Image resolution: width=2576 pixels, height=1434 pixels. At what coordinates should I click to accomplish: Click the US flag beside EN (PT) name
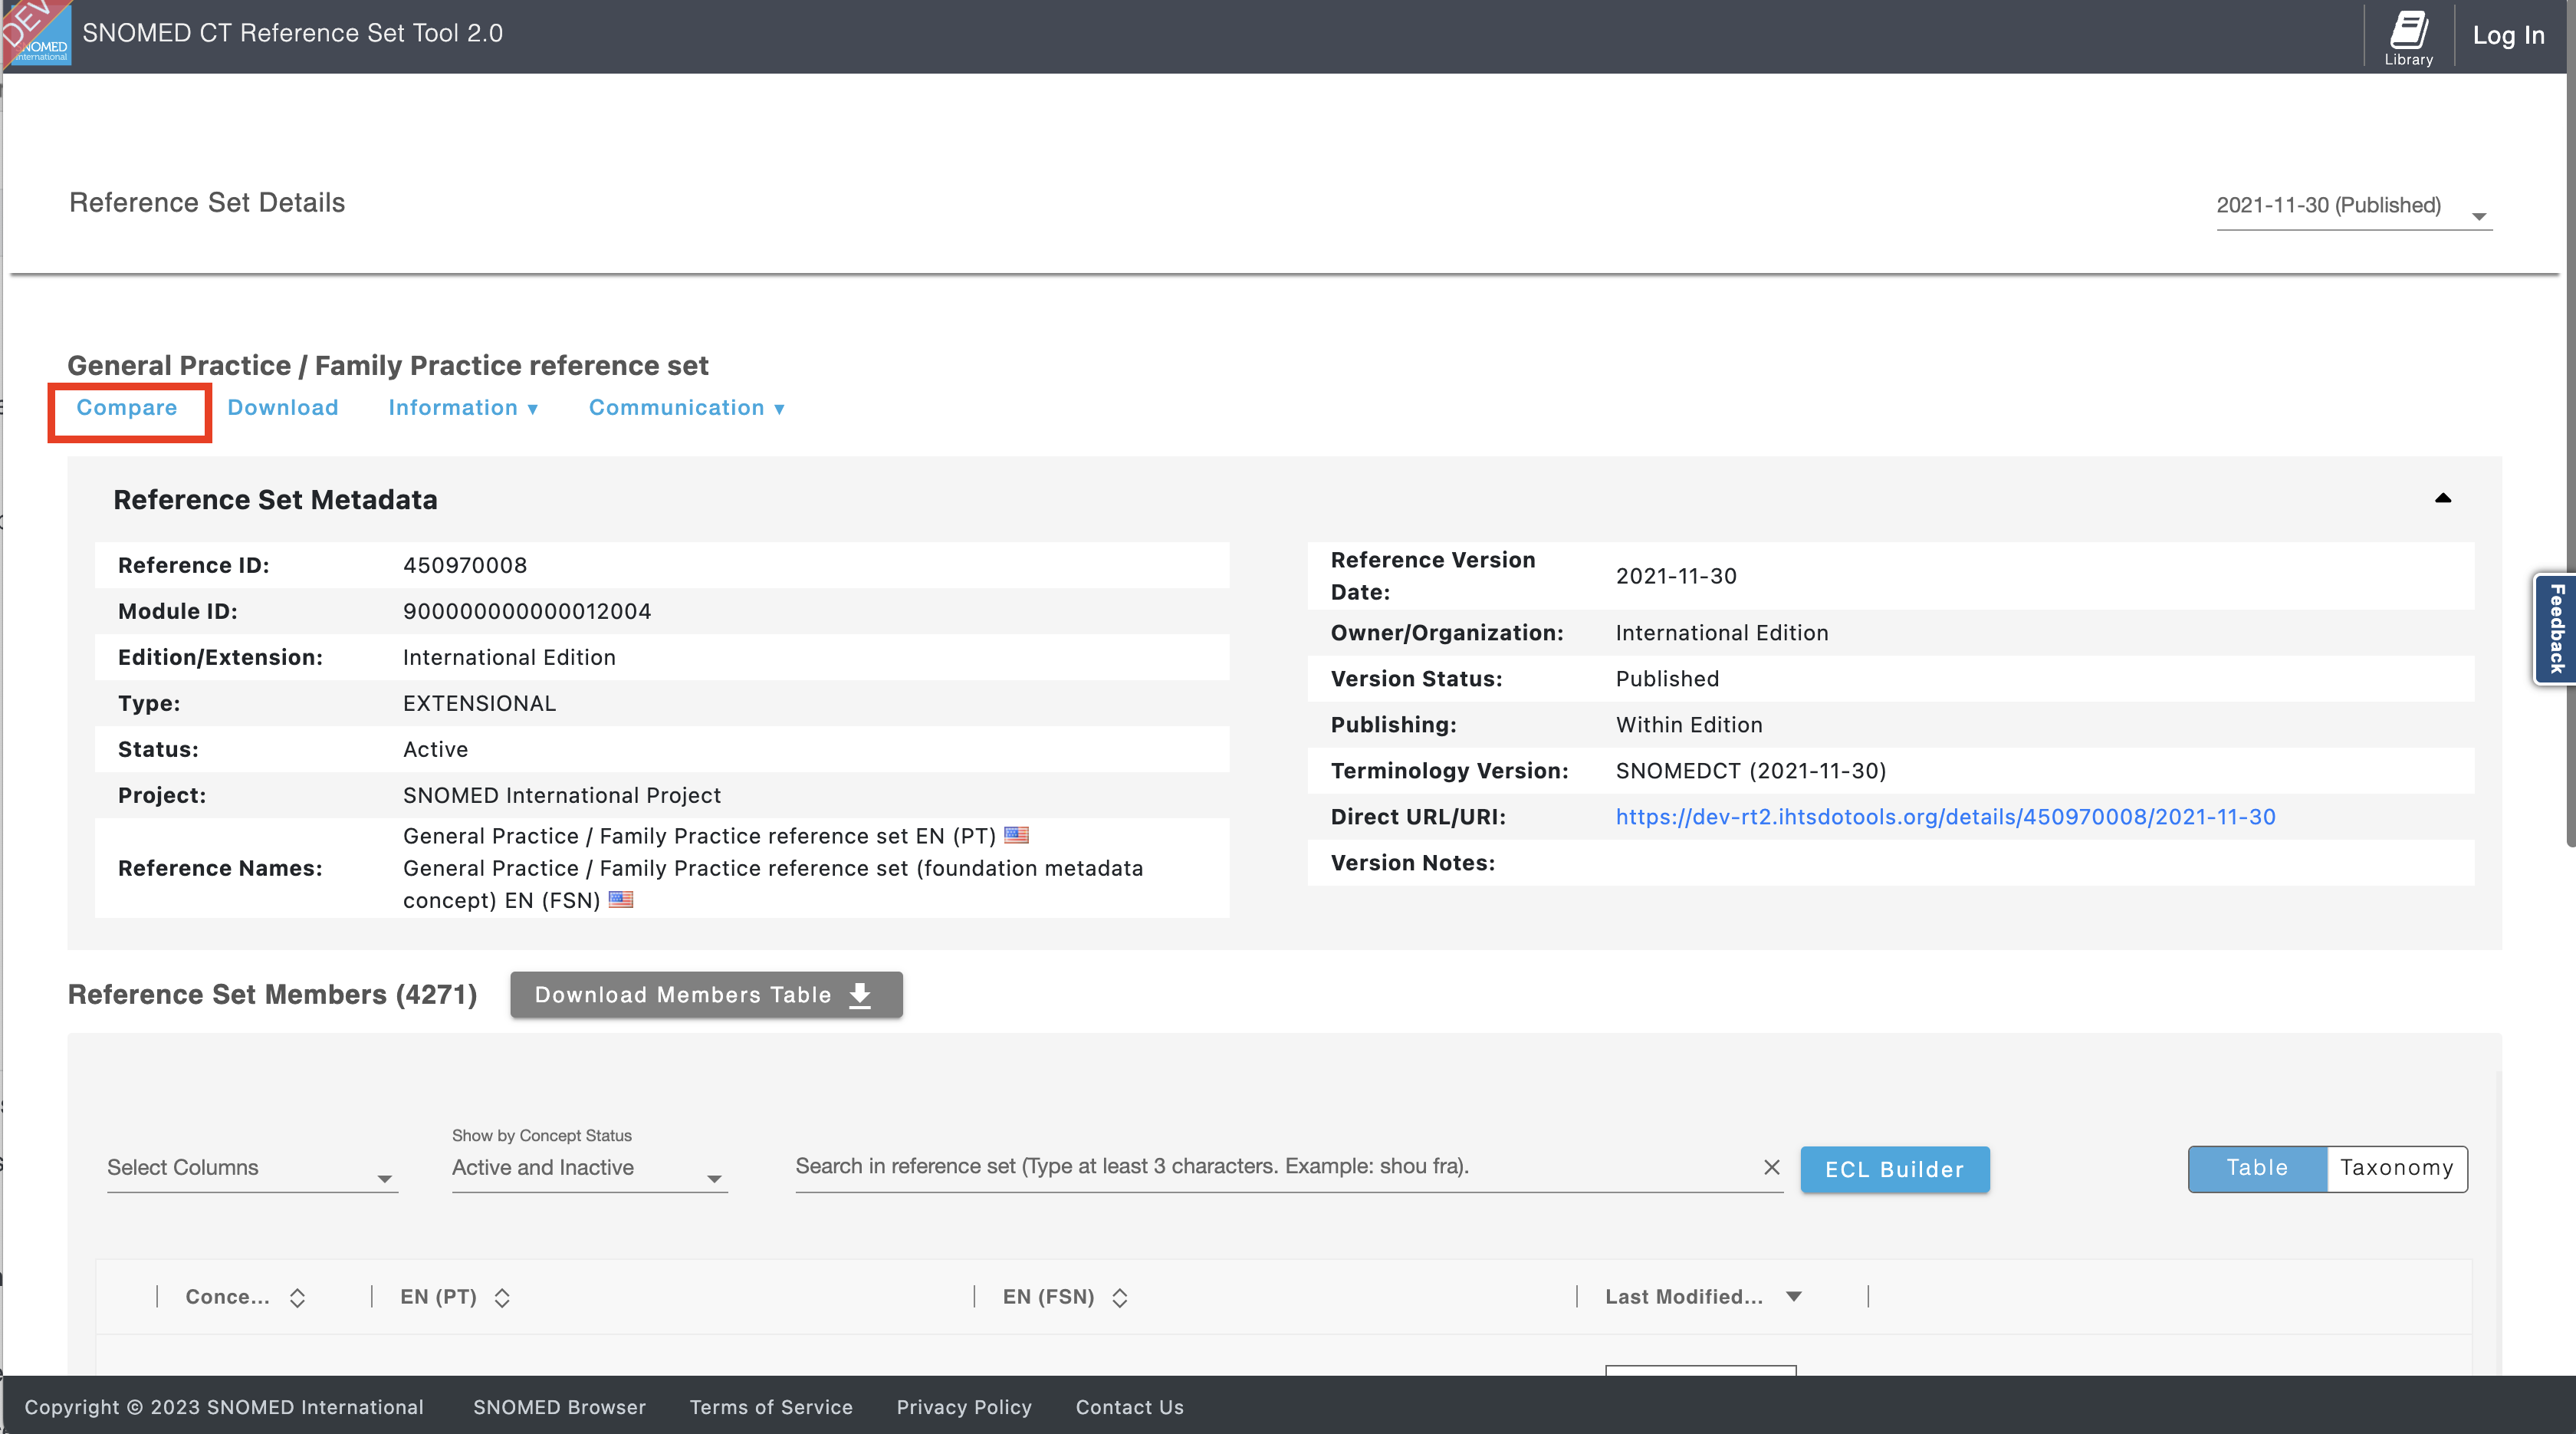coord(1016,835)
